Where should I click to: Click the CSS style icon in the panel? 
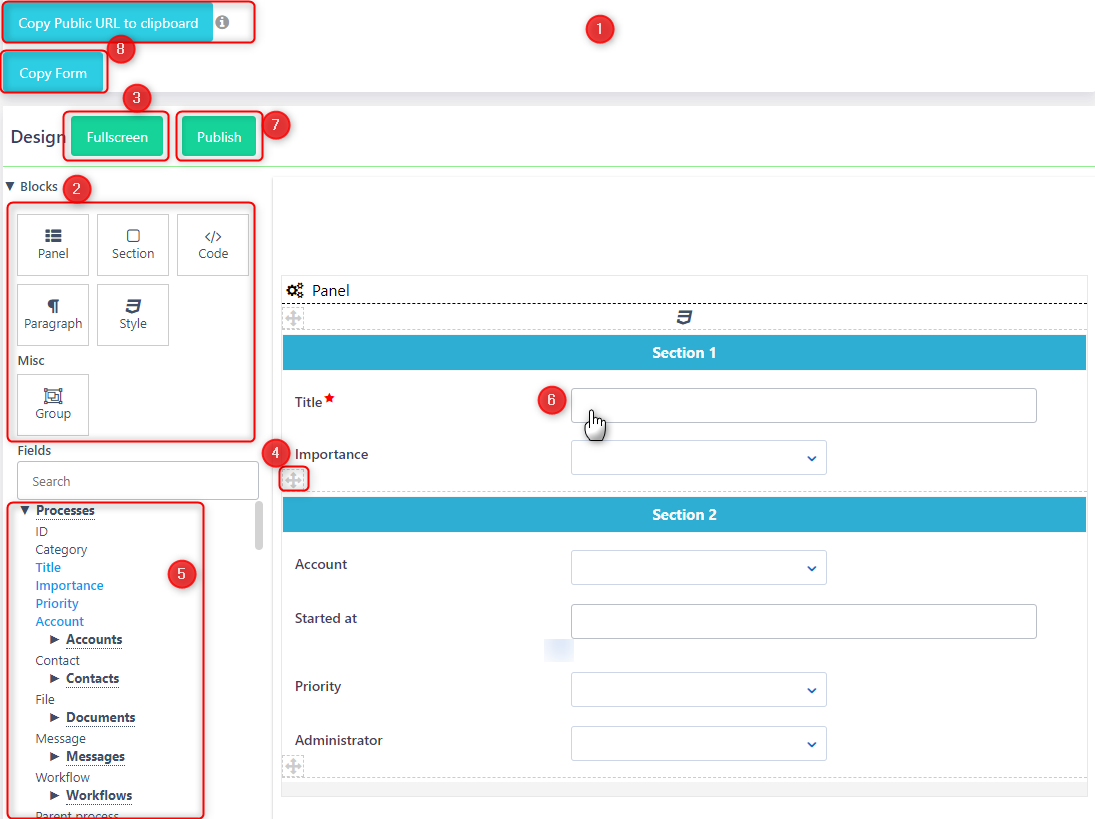[684, 318]
